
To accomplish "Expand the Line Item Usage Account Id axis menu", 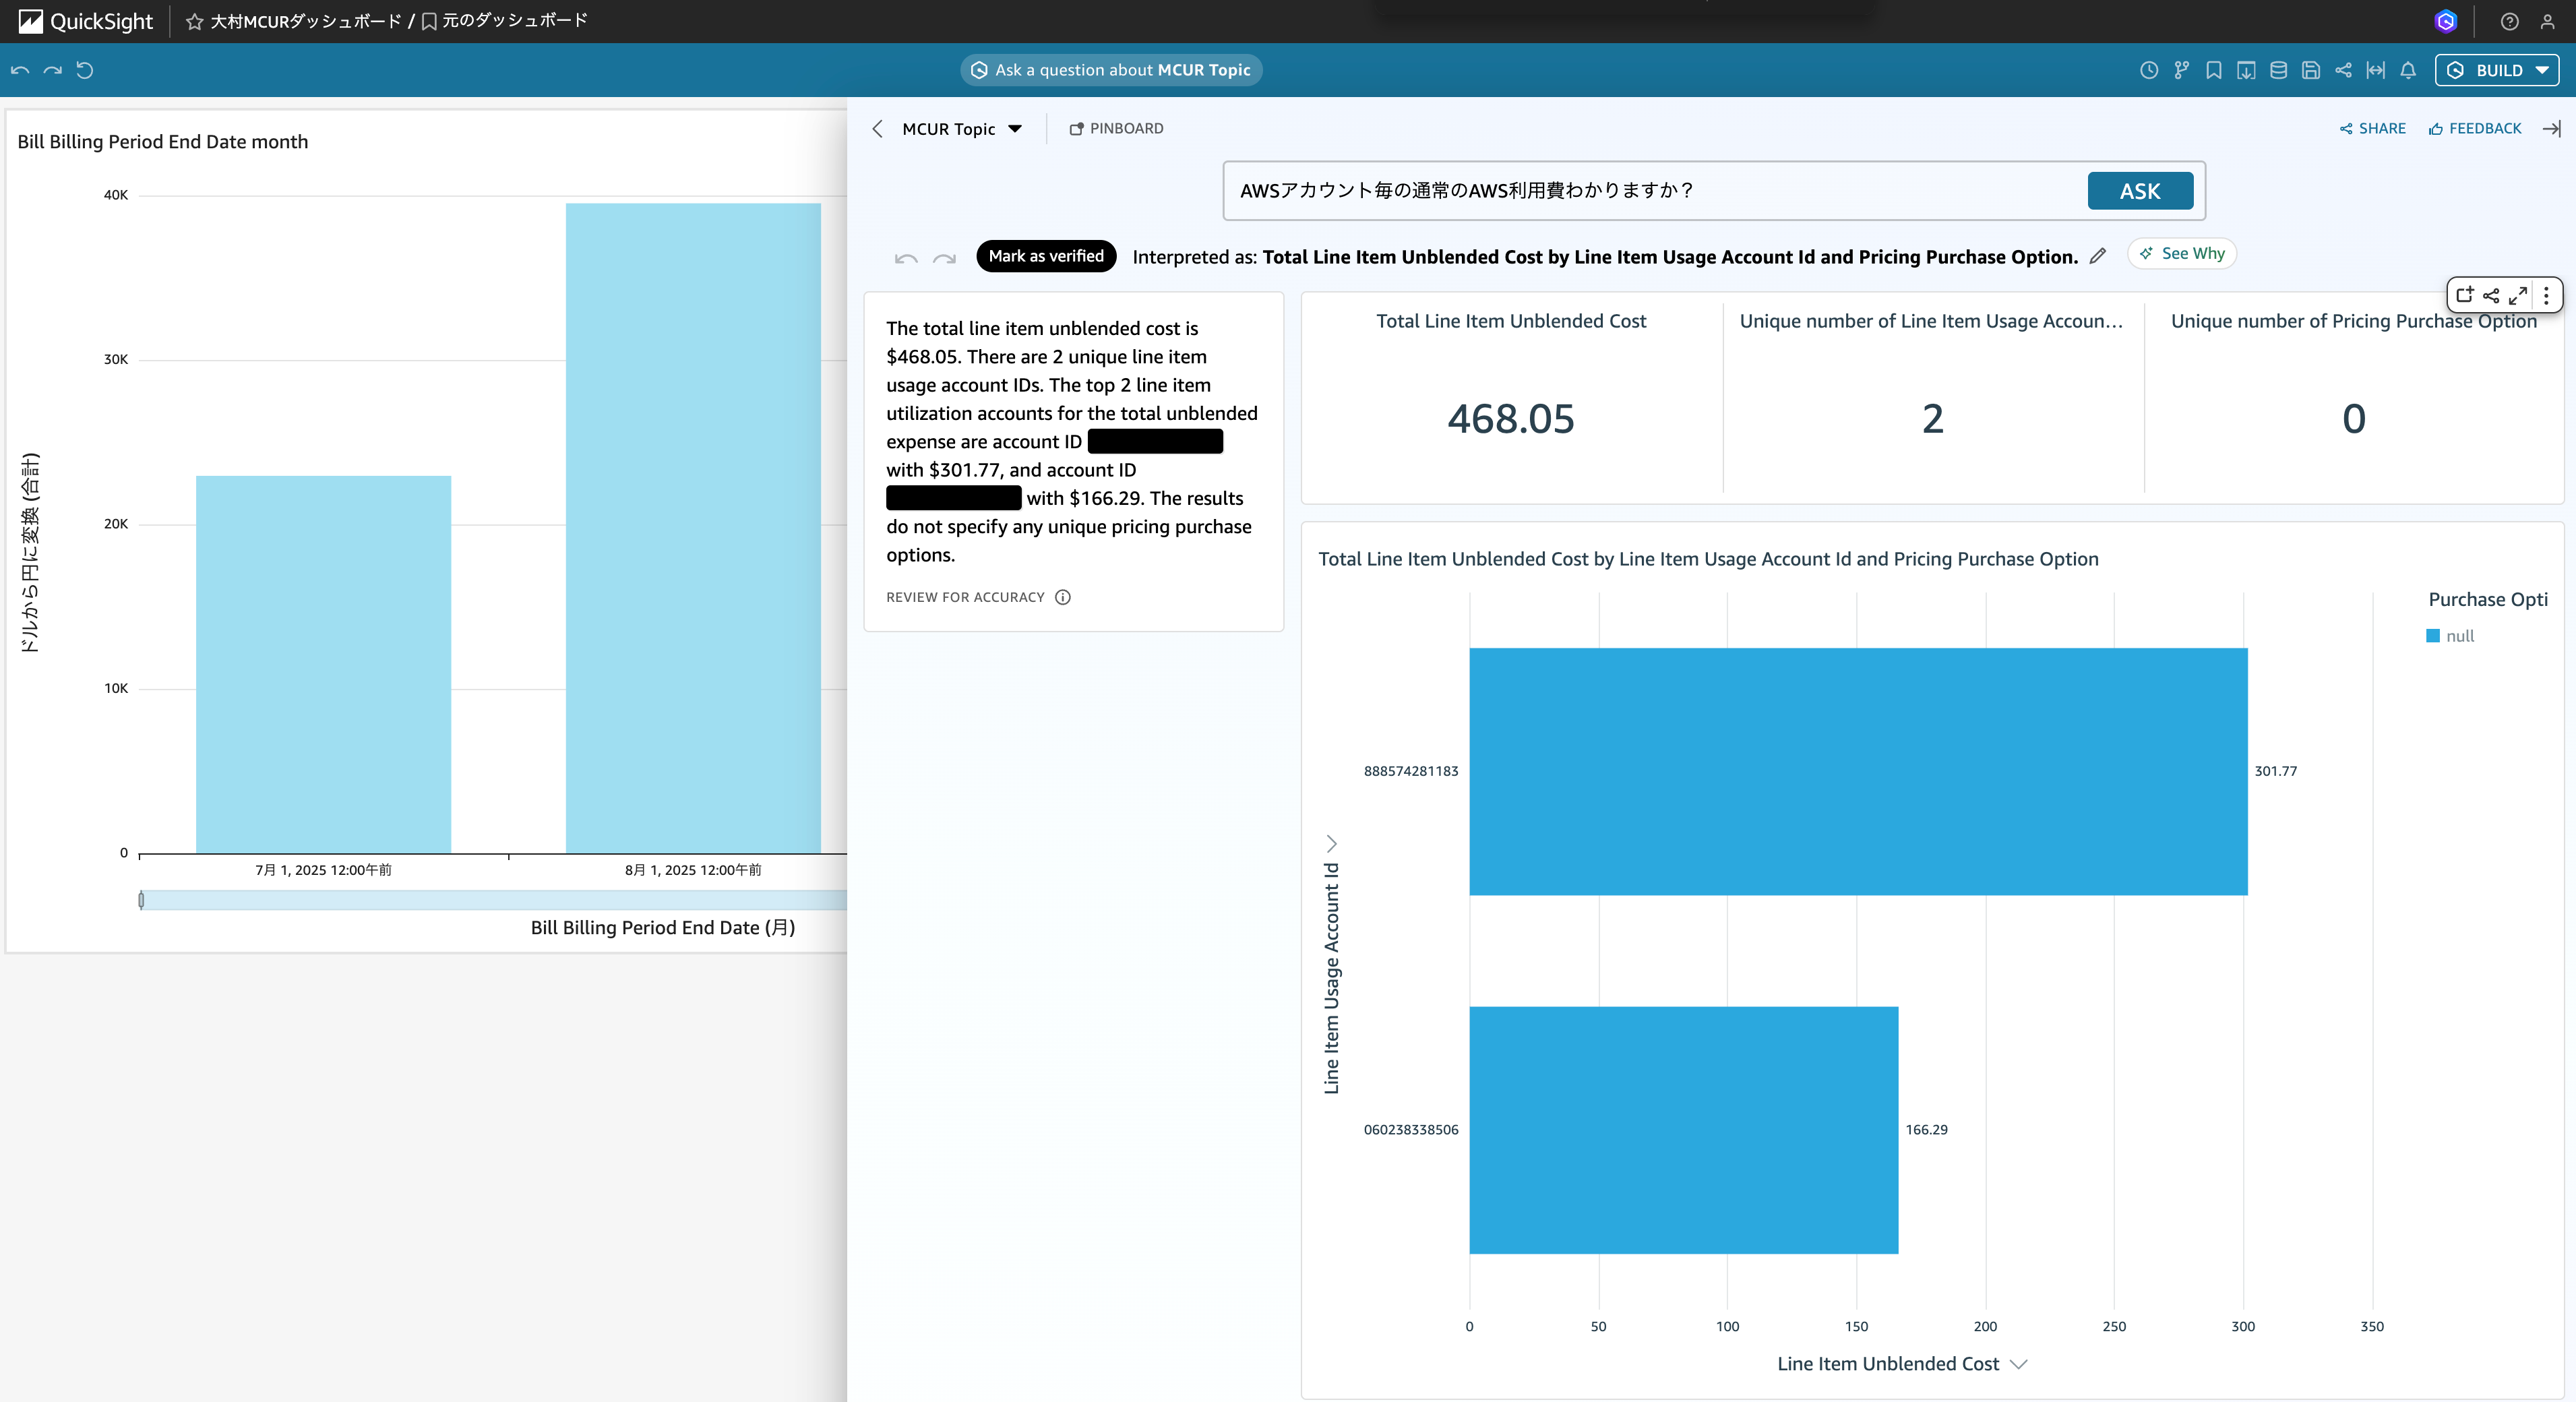I will tap(1331, 843).
